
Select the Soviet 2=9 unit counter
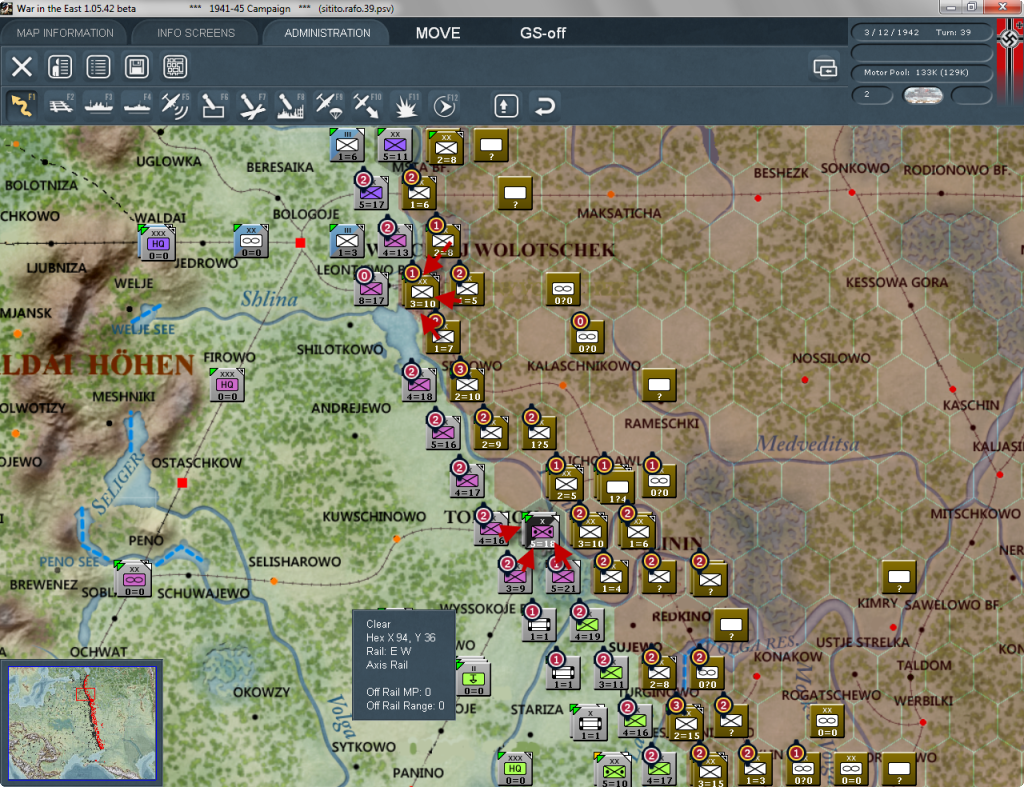(491, 432)
